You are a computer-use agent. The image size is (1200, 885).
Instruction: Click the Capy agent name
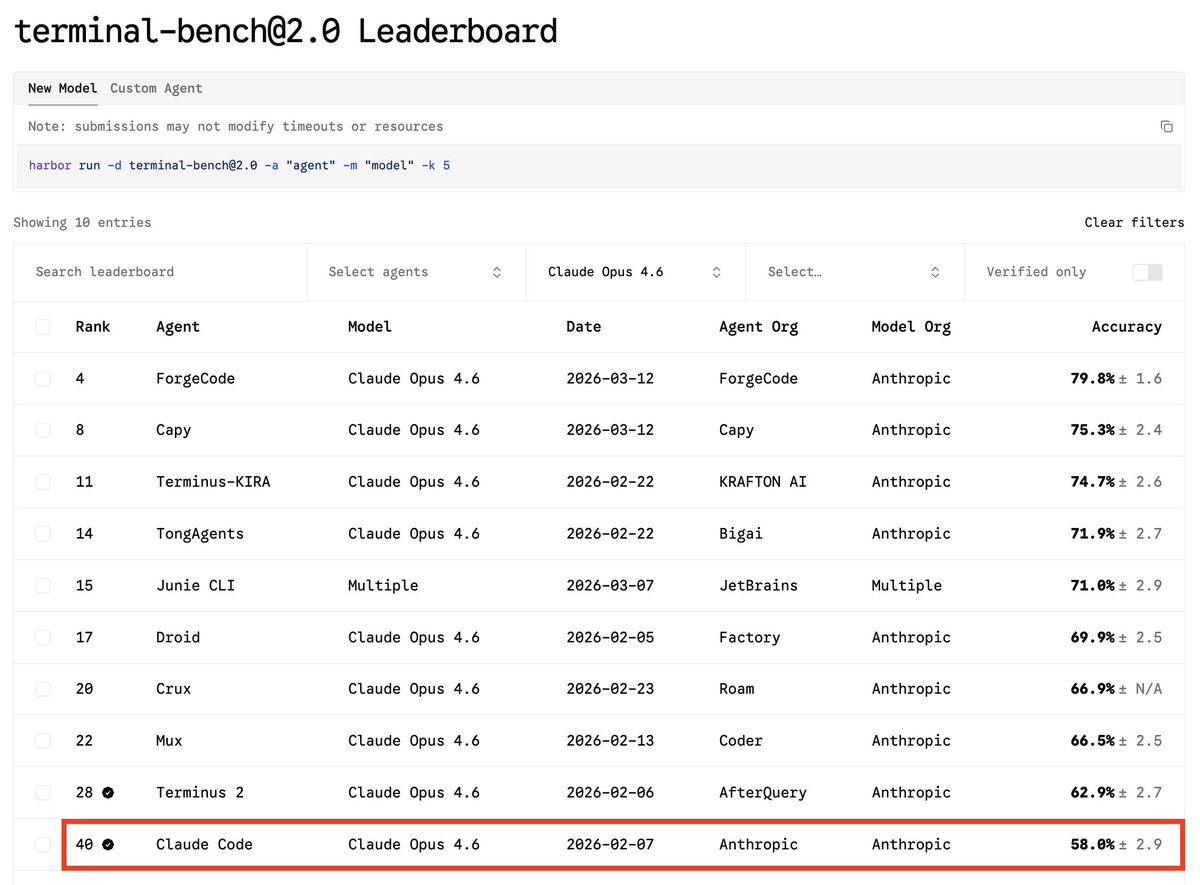point(173,430)
